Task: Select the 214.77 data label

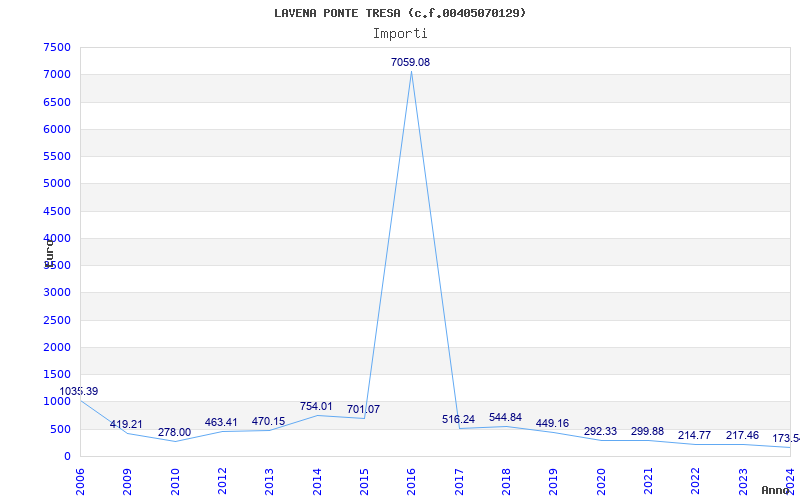Action: [x=694, y=436]
